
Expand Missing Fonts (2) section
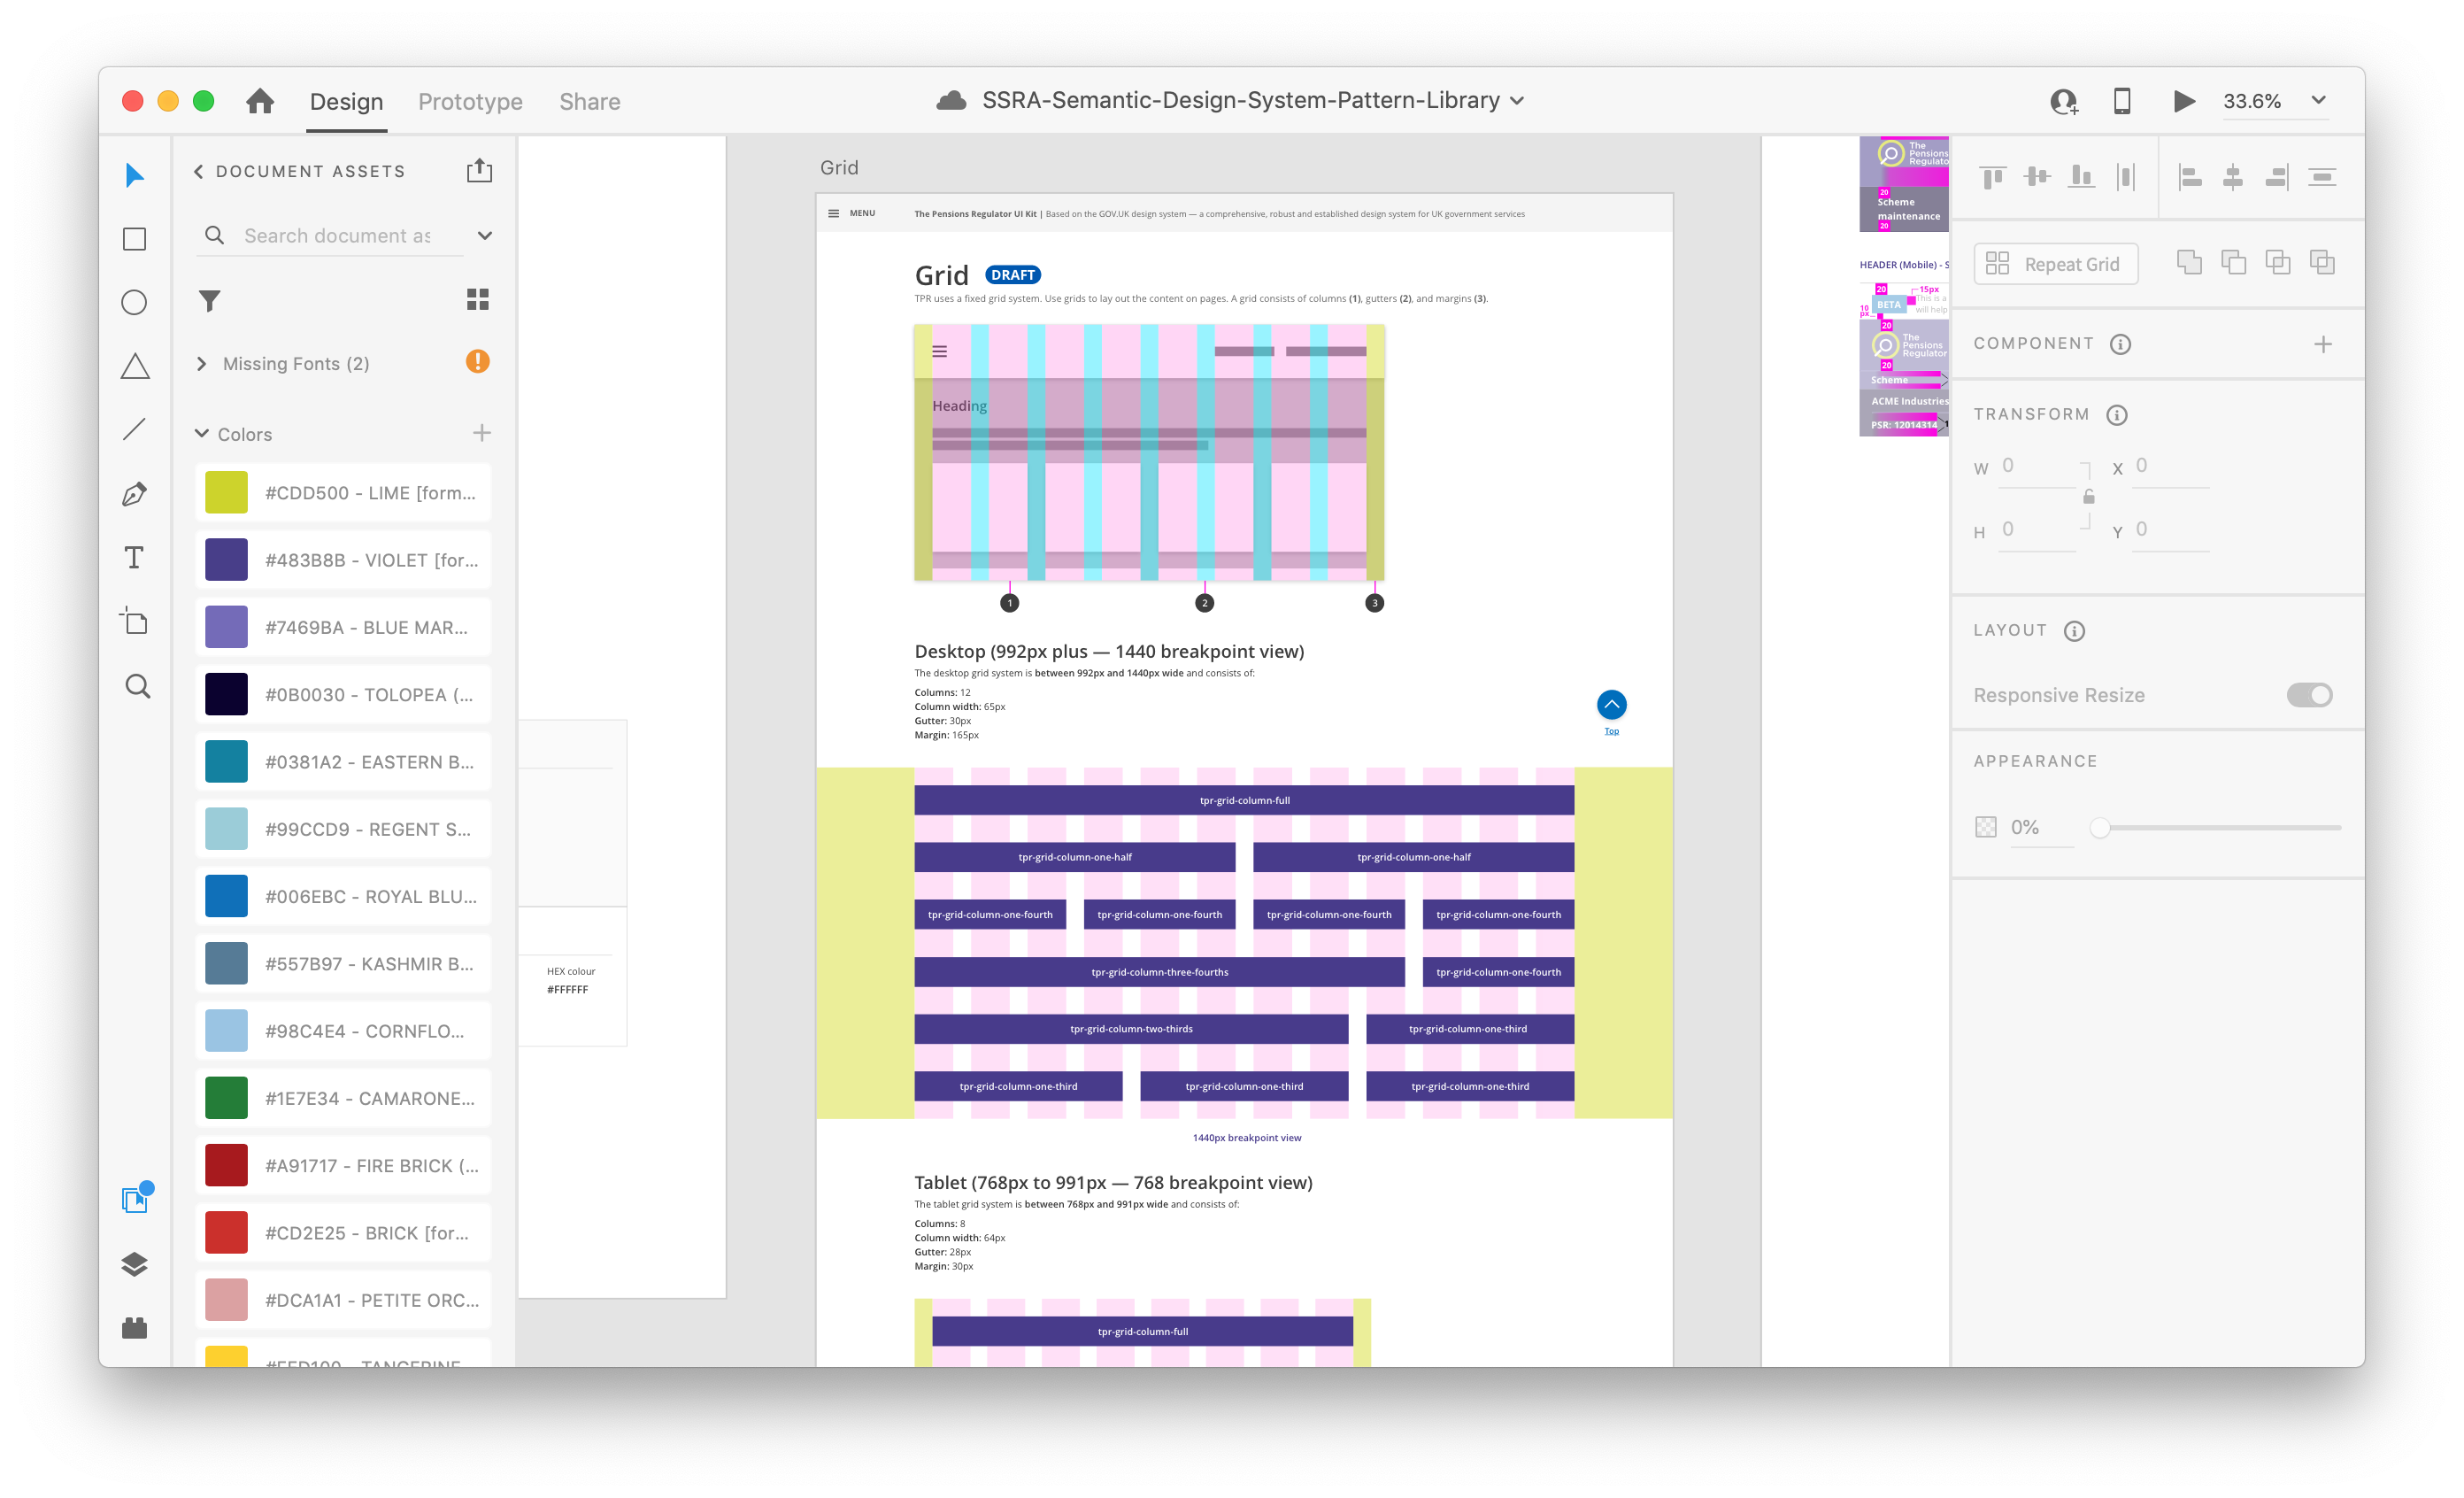(202, 364)
